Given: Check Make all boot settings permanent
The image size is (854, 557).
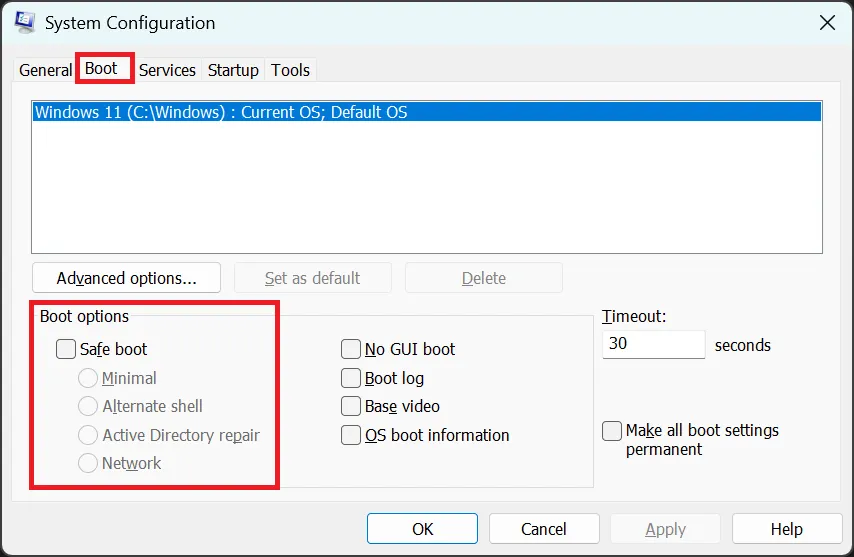Looking at the screenshot, I should point(612,431).
